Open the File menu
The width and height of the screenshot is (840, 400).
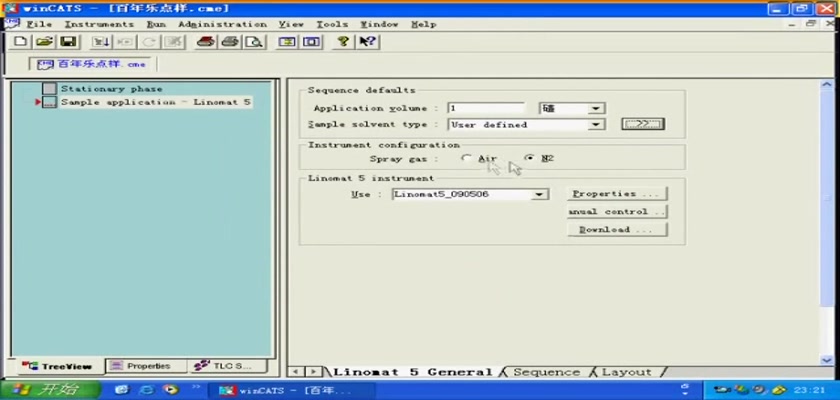click(39, 24)
